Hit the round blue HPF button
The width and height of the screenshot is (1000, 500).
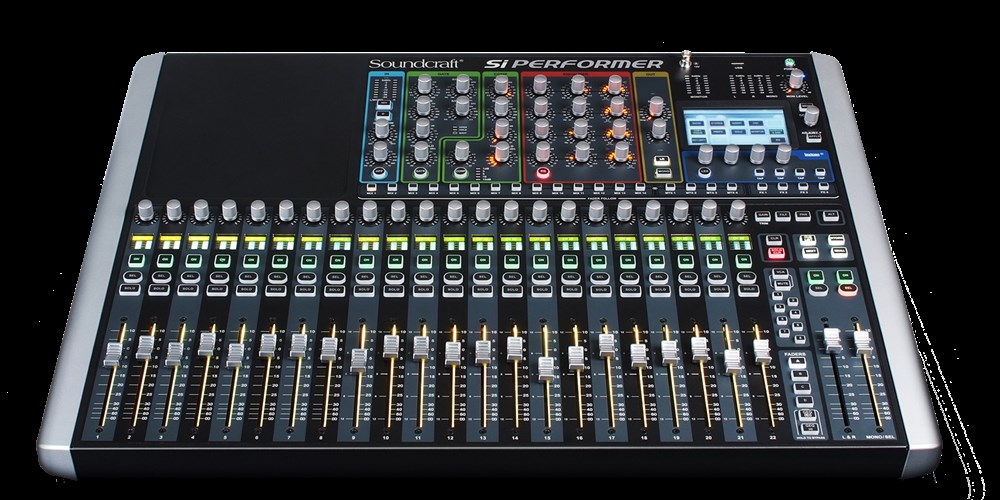(380, 172)
